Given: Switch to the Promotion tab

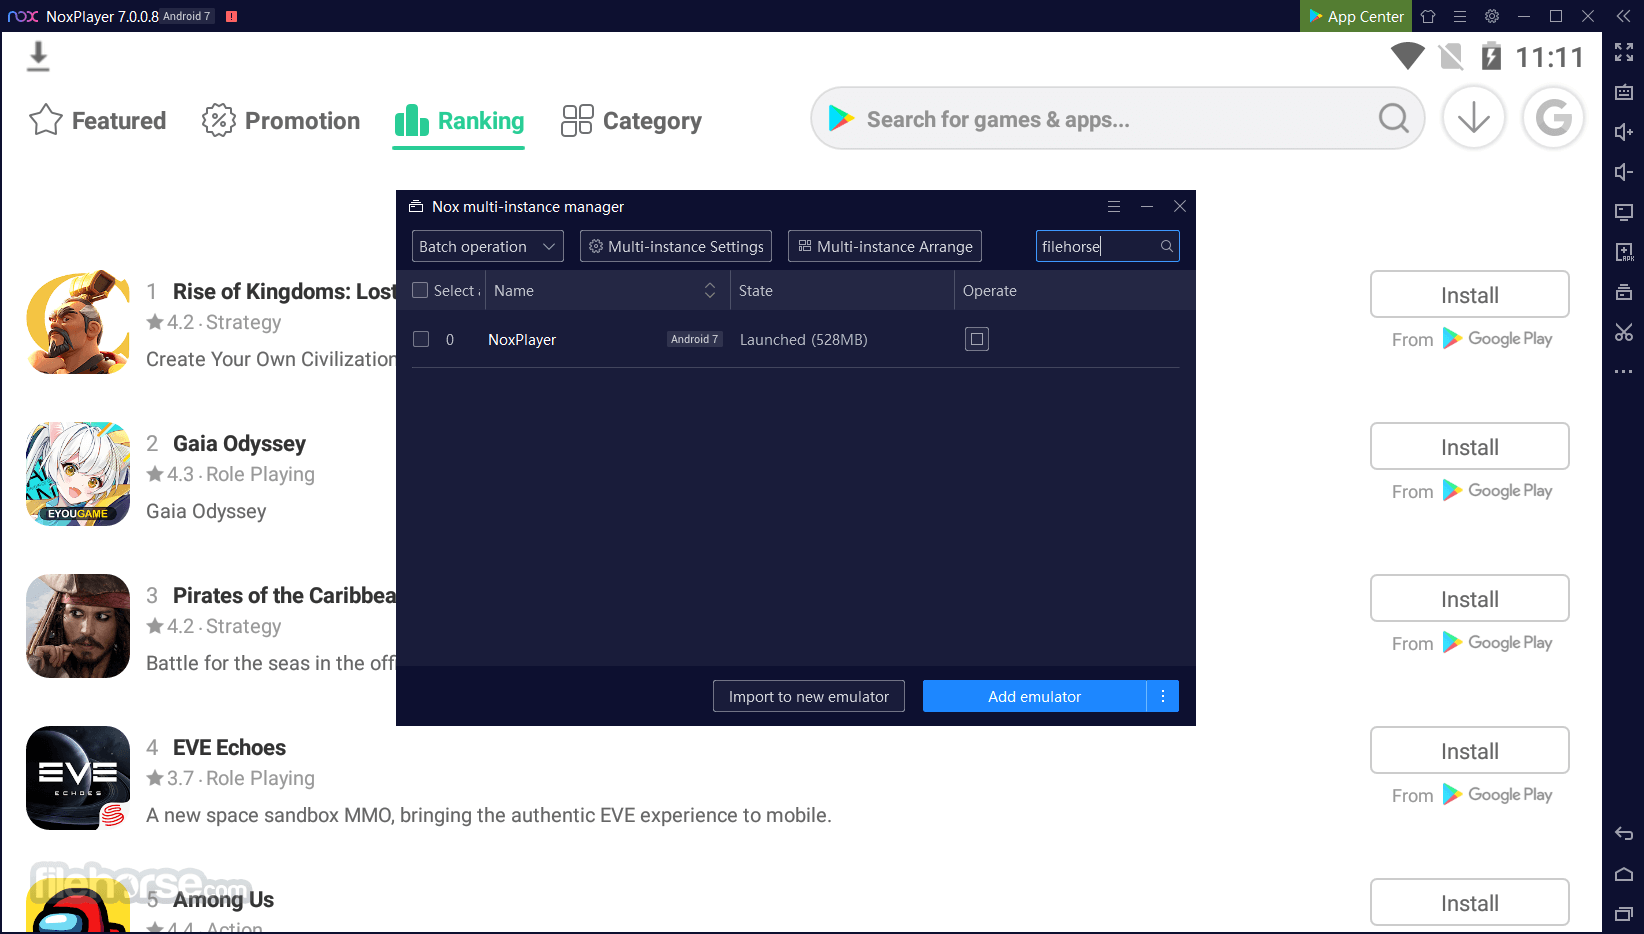Looking at the screenshot, I should coord(281,120).
